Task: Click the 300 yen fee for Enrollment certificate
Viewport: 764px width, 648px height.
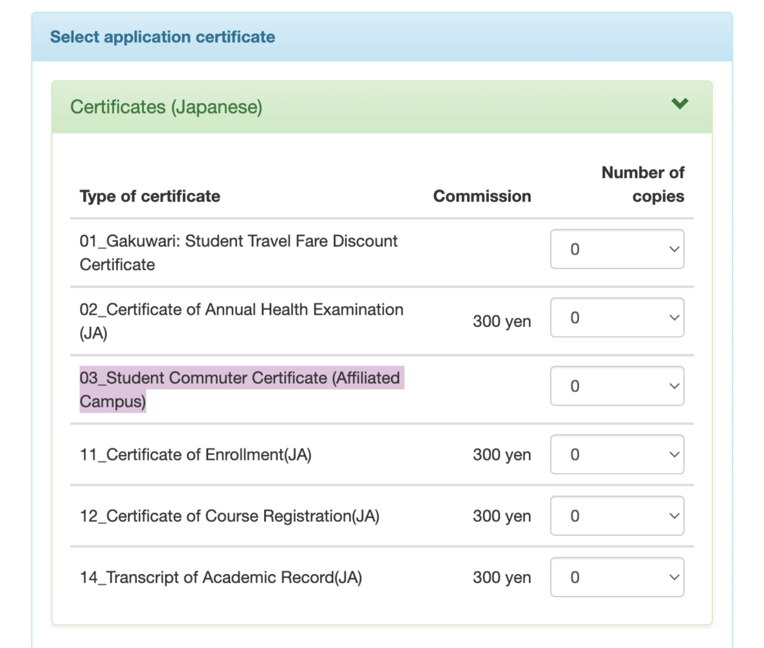Action: 502,455
